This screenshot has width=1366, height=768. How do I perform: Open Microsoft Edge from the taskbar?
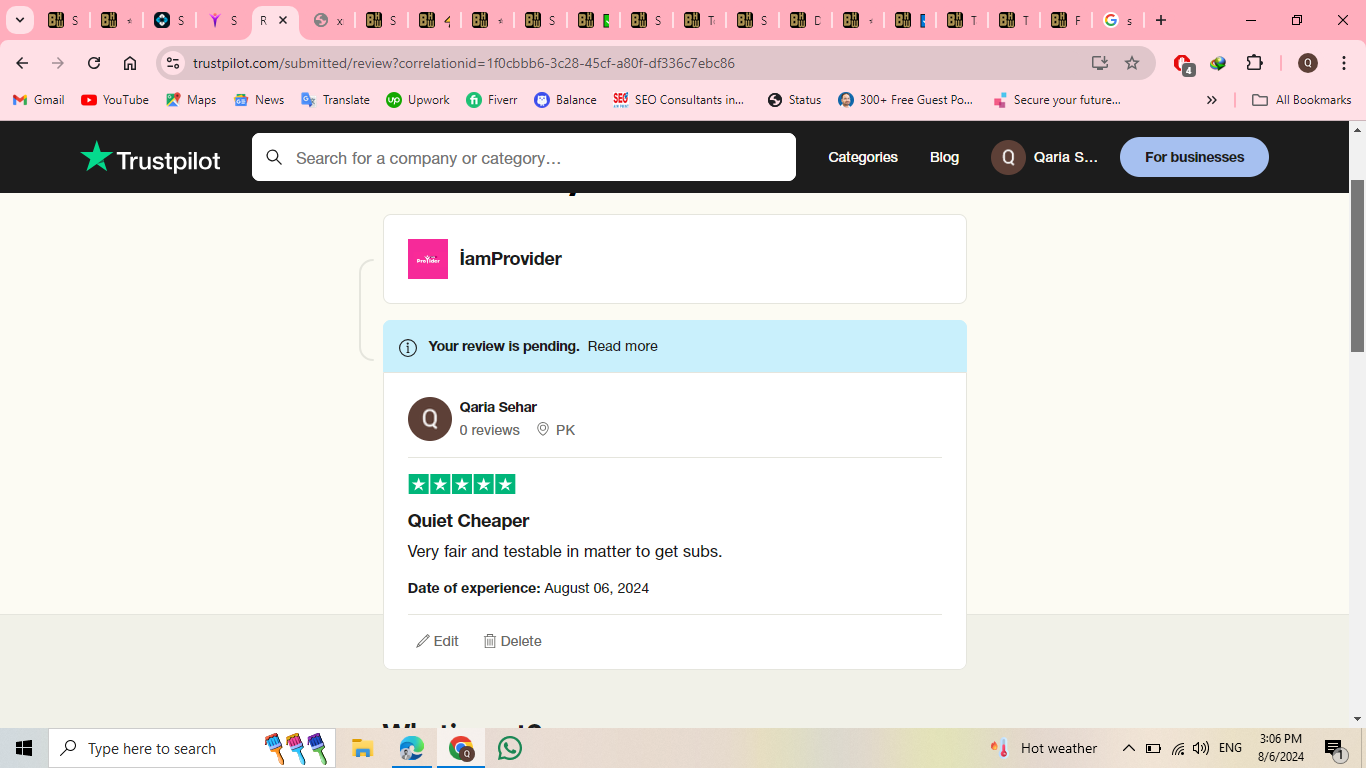pos(411,748)
